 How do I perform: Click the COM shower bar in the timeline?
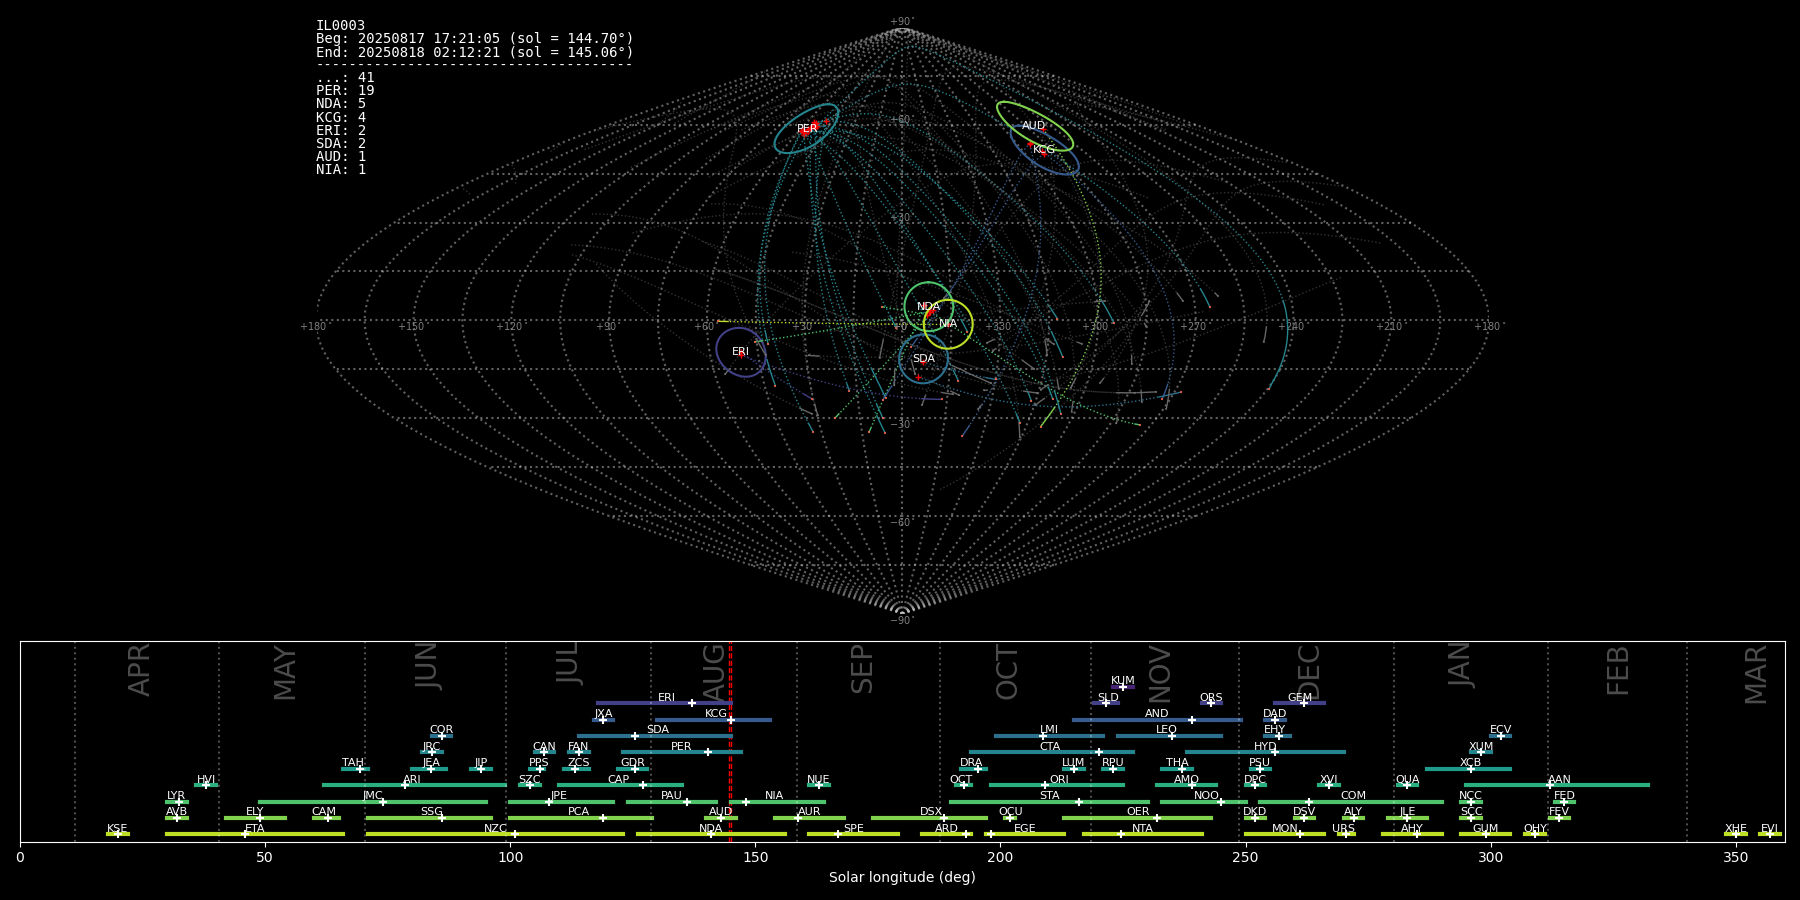pos(1351,802)
